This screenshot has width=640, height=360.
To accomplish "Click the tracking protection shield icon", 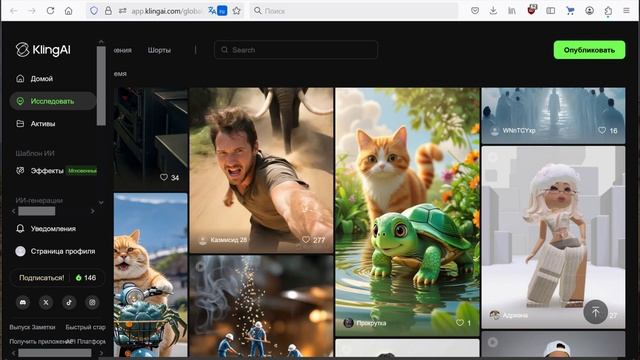I will 94,11.
